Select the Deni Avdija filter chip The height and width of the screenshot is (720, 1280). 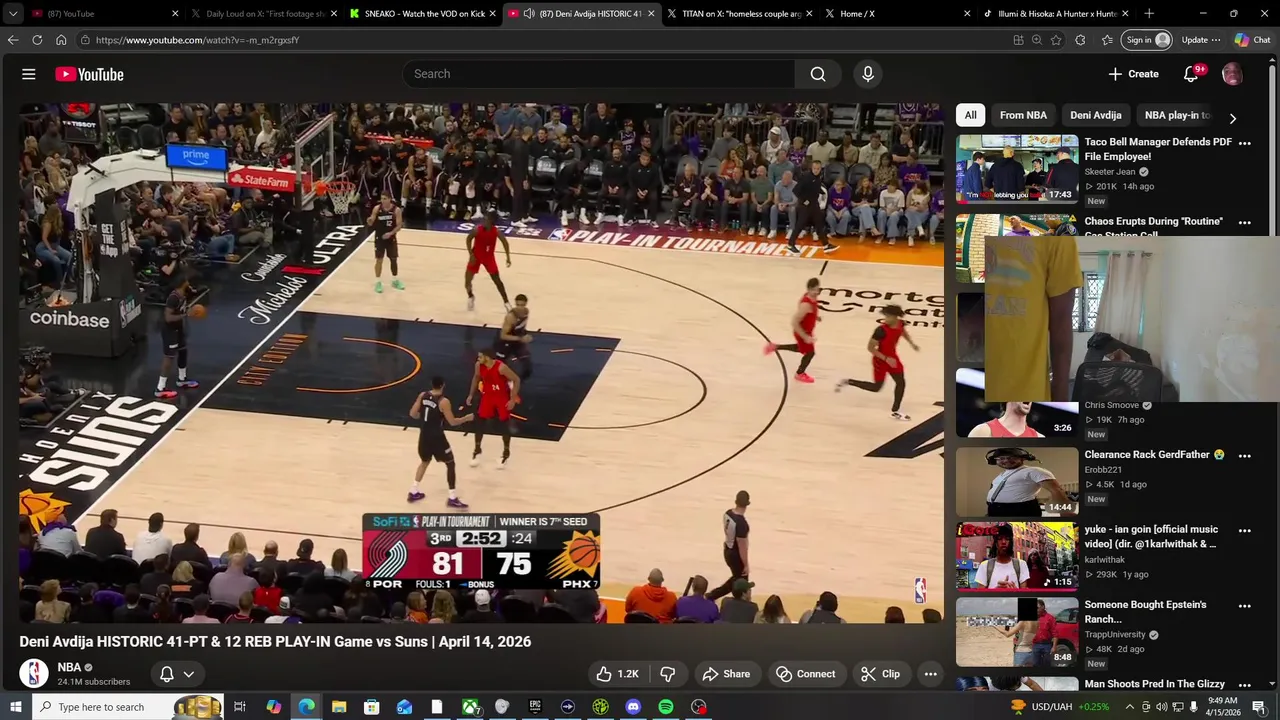tap(1095, 115)
